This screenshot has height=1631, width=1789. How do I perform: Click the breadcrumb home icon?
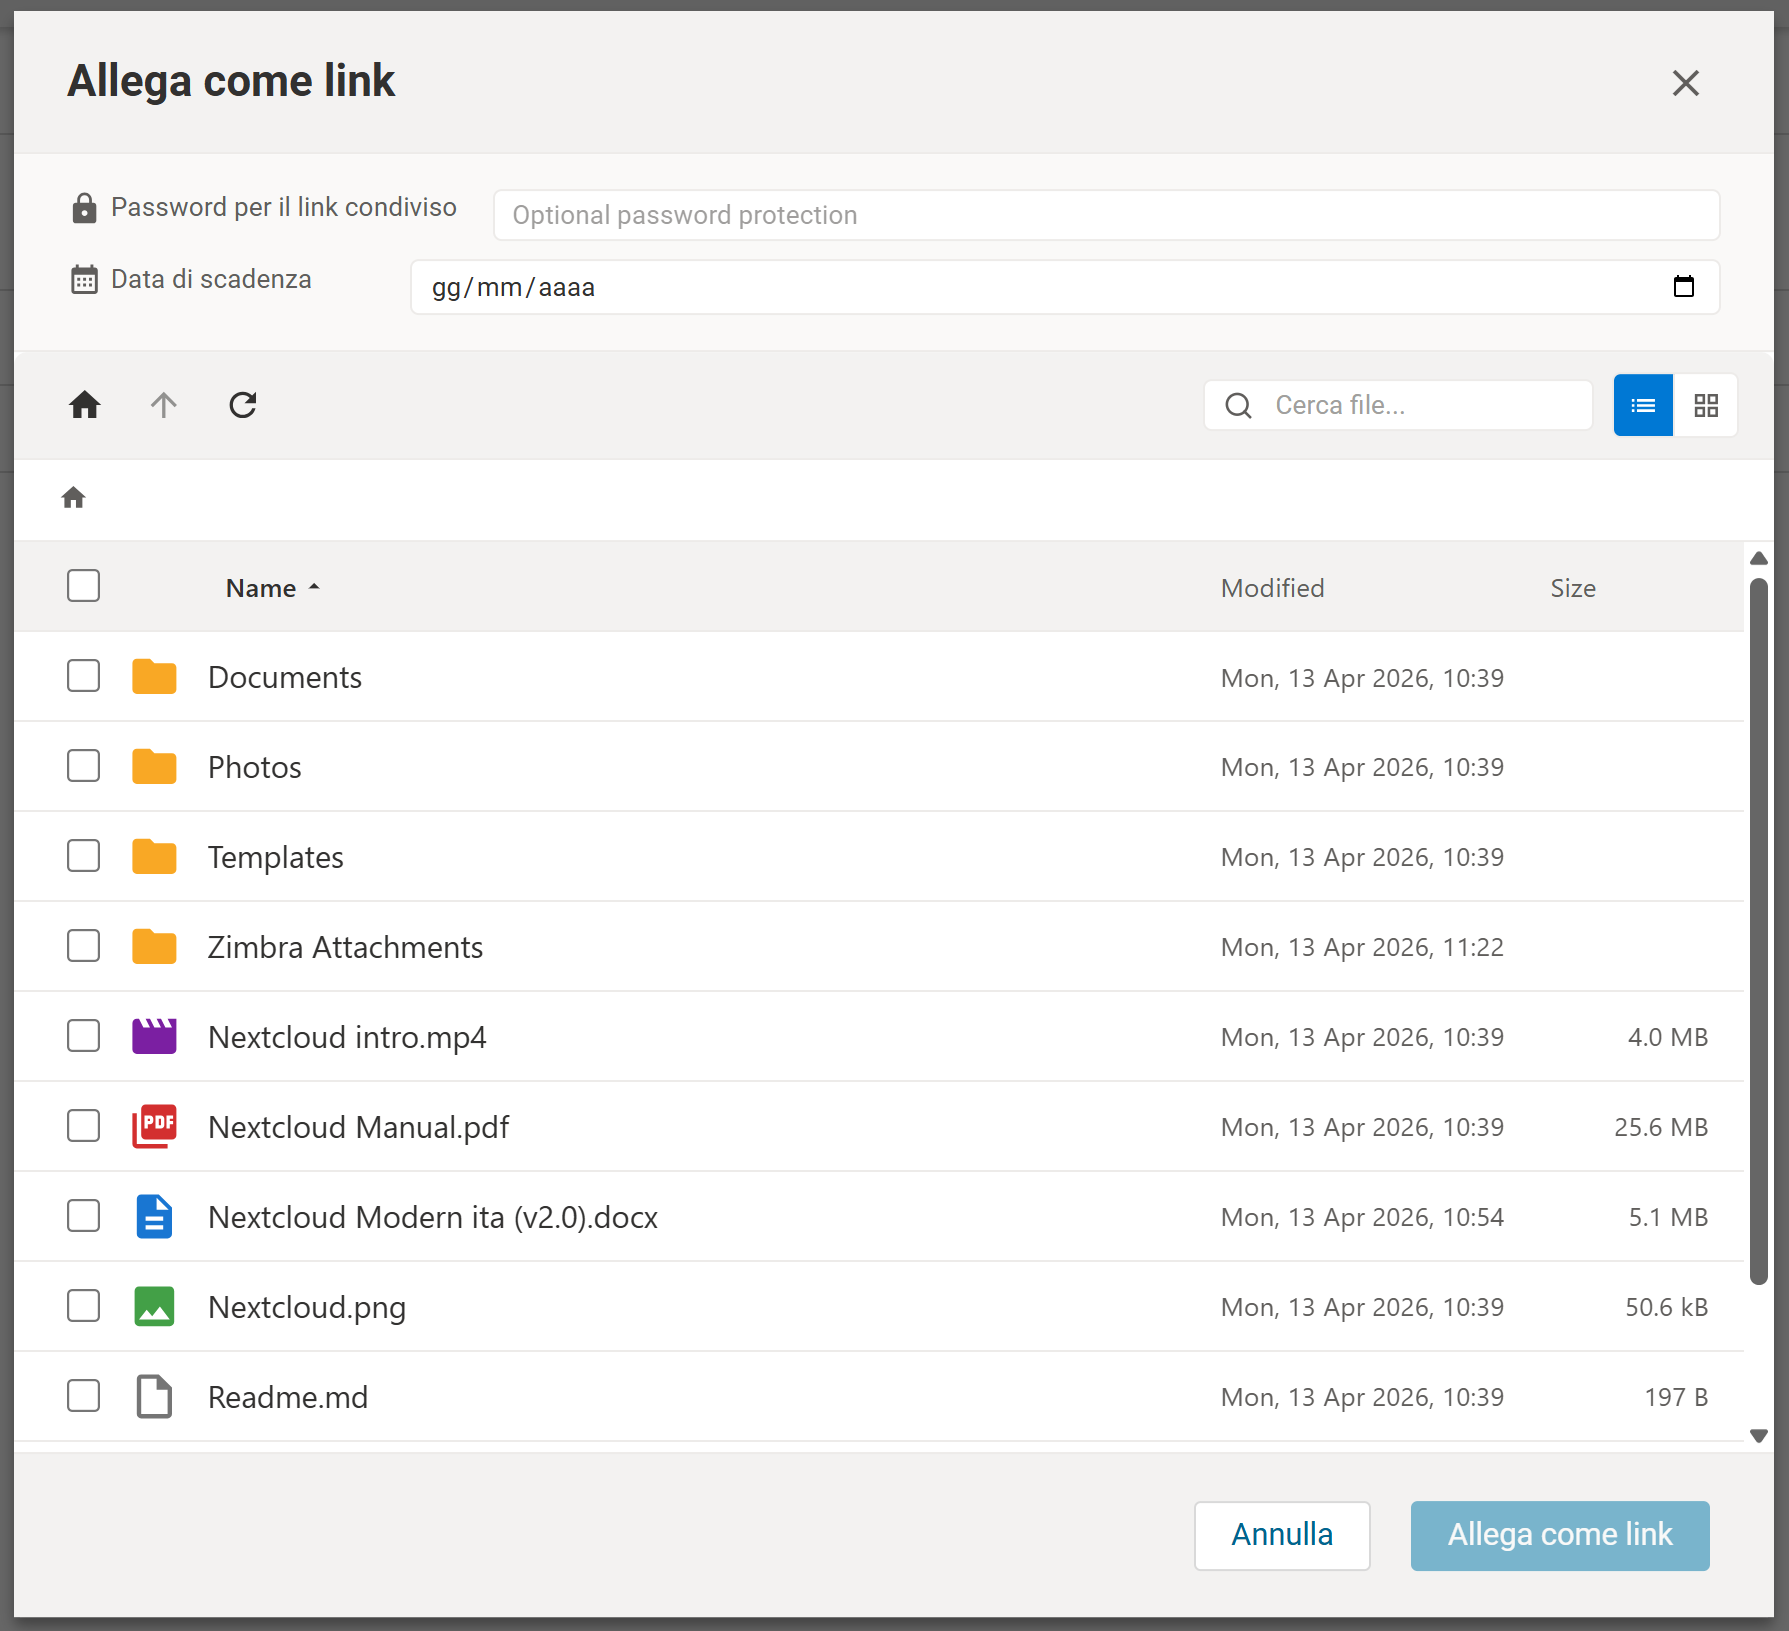click(x=74, y=498)
